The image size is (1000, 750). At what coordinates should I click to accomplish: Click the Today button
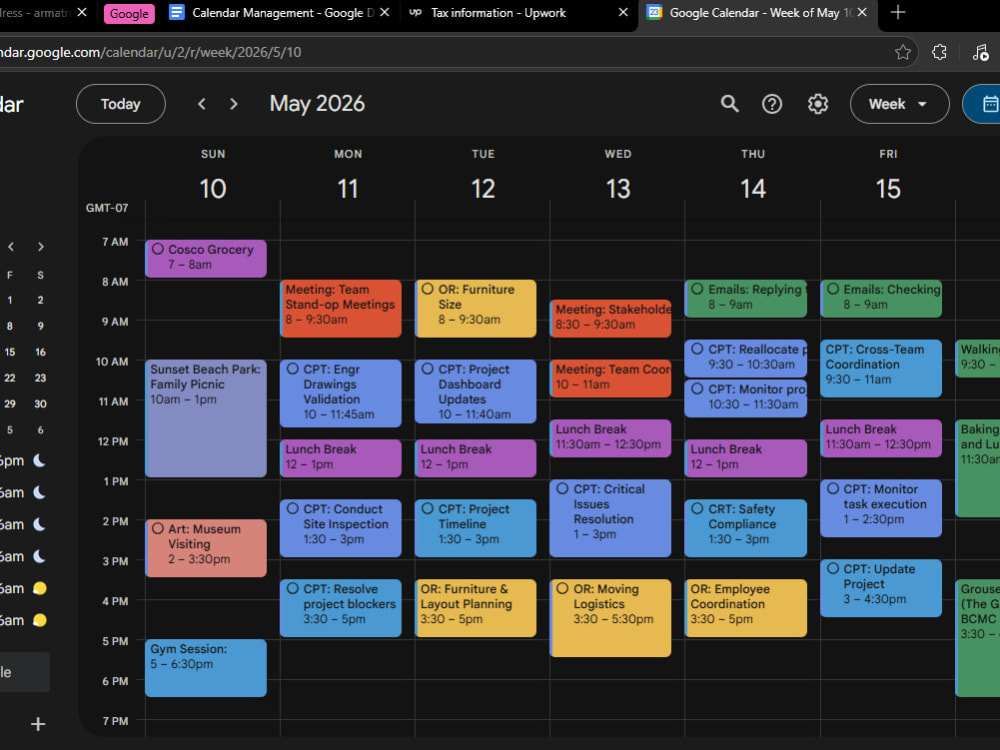point(121,104)
